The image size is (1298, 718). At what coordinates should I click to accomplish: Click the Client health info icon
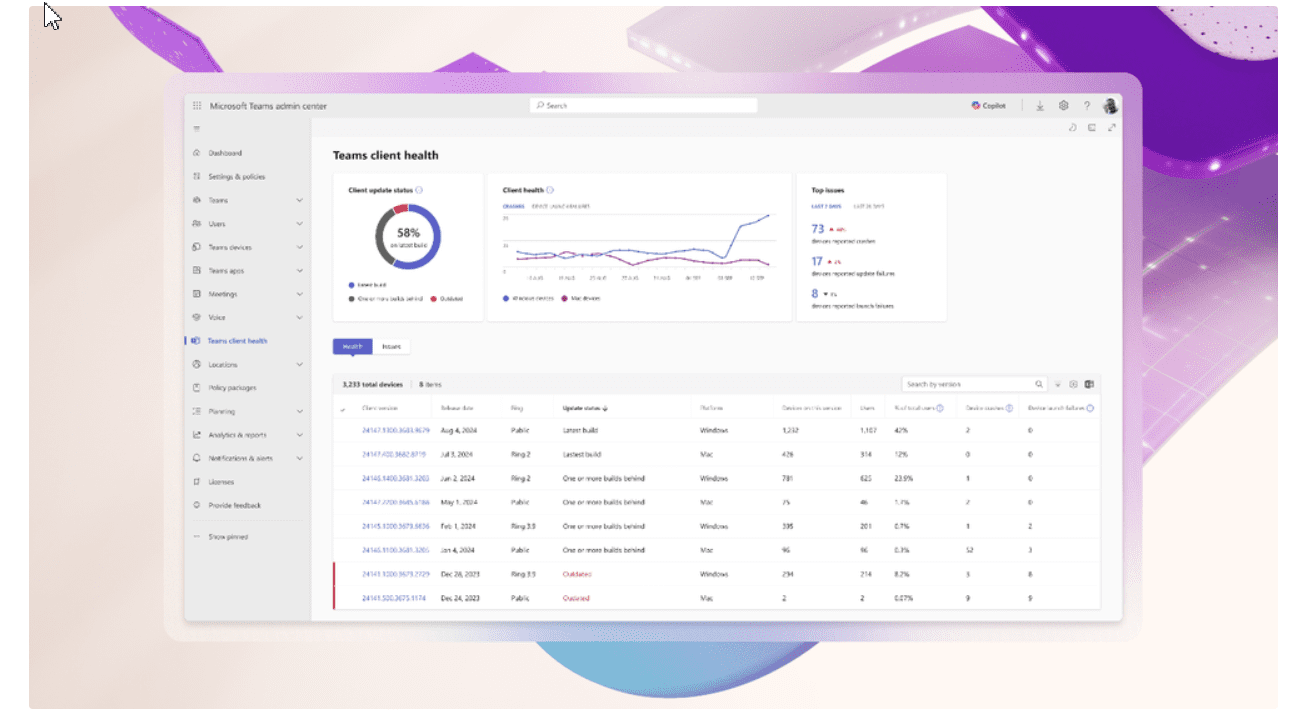pyautogui.click(x=550, y=190)
